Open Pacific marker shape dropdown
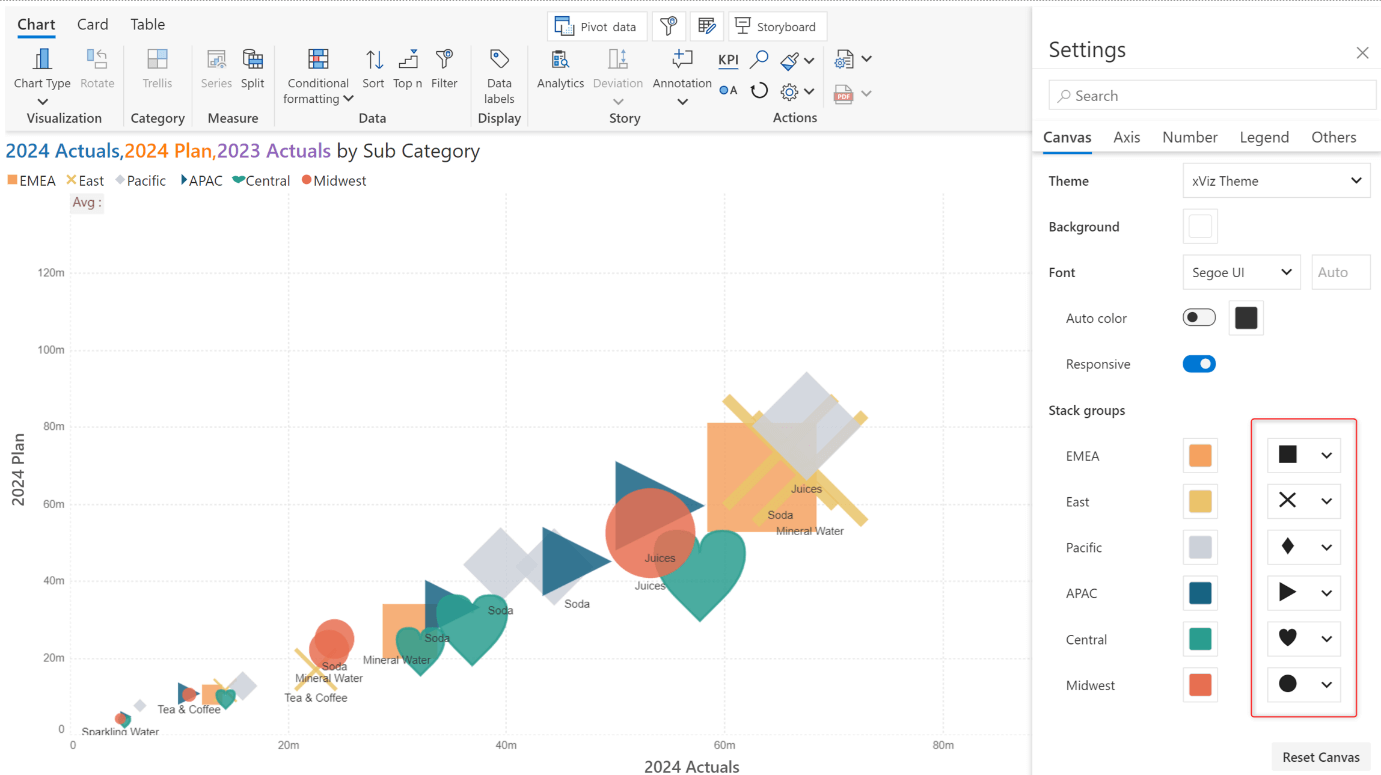 point(1304,547)
